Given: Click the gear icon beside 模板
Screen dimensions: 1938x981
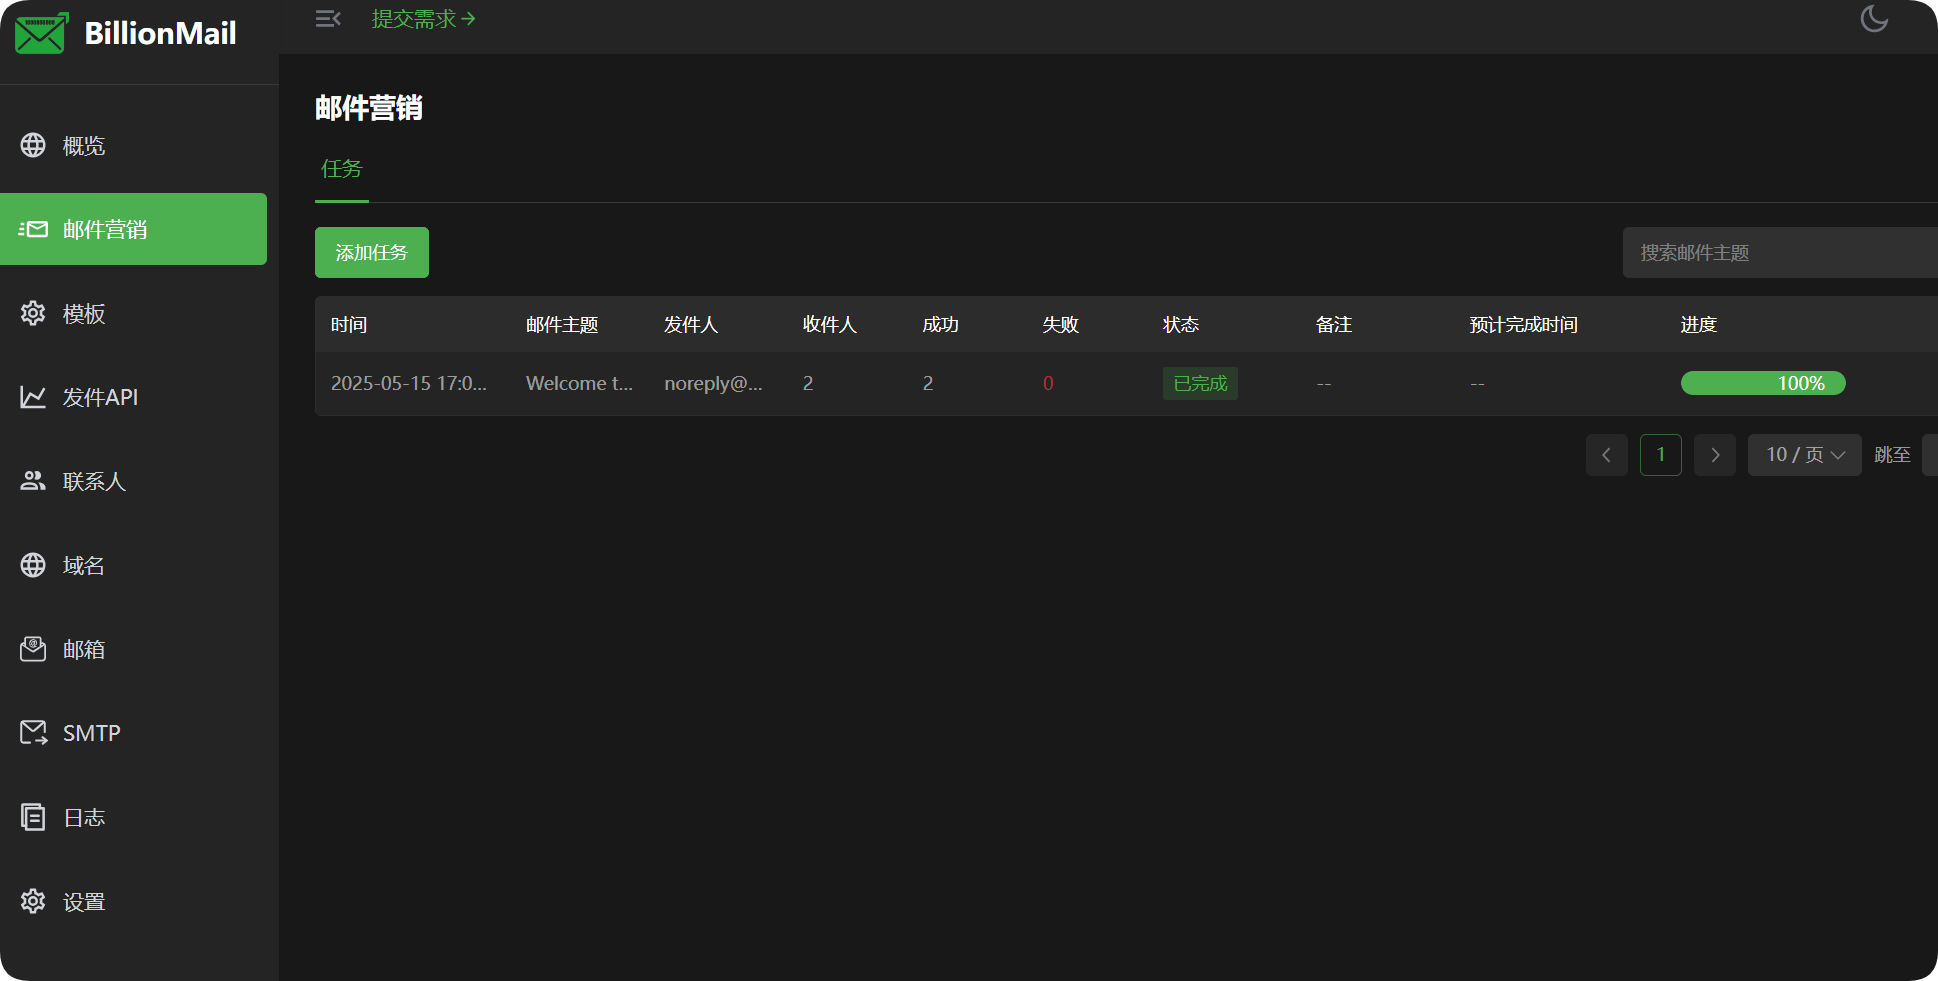Looking at the screenshot, I should pyautogui.click(x=33, y=313).
